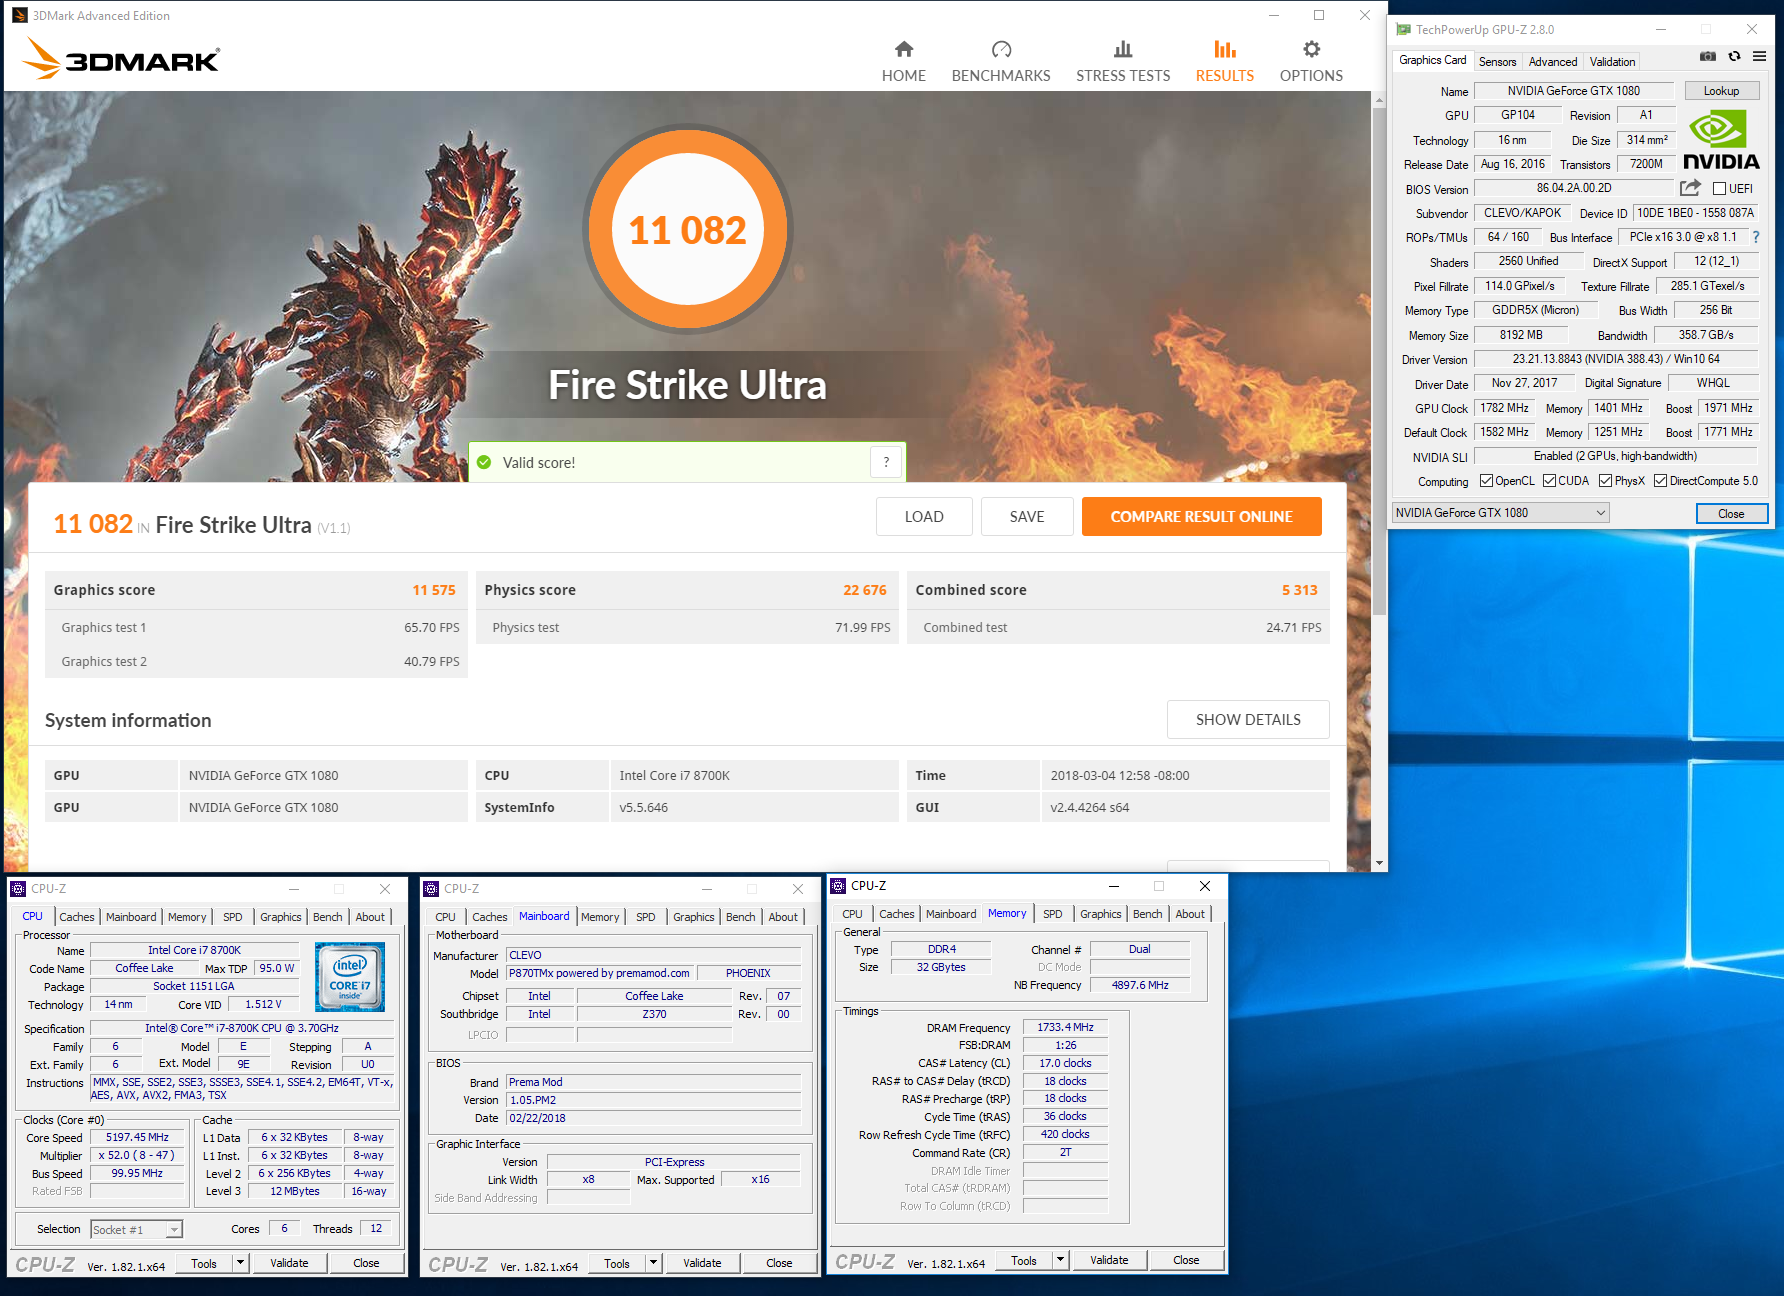Click the BIOS Version field in GPU-Z
The height and width of the screenshot is (1296, 1784).
[1574, 188]
